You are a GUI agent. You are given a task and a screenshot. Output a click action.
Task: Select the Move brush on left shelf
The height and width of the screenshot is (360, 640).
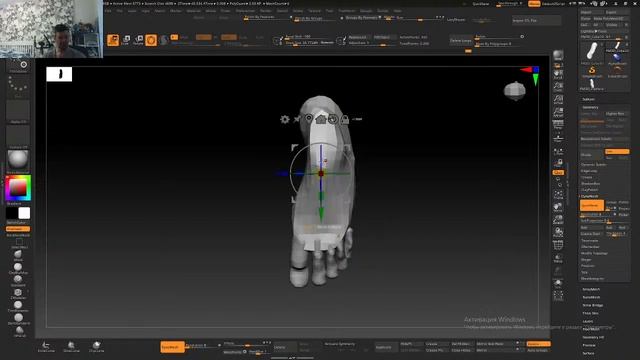coord(18,255)
